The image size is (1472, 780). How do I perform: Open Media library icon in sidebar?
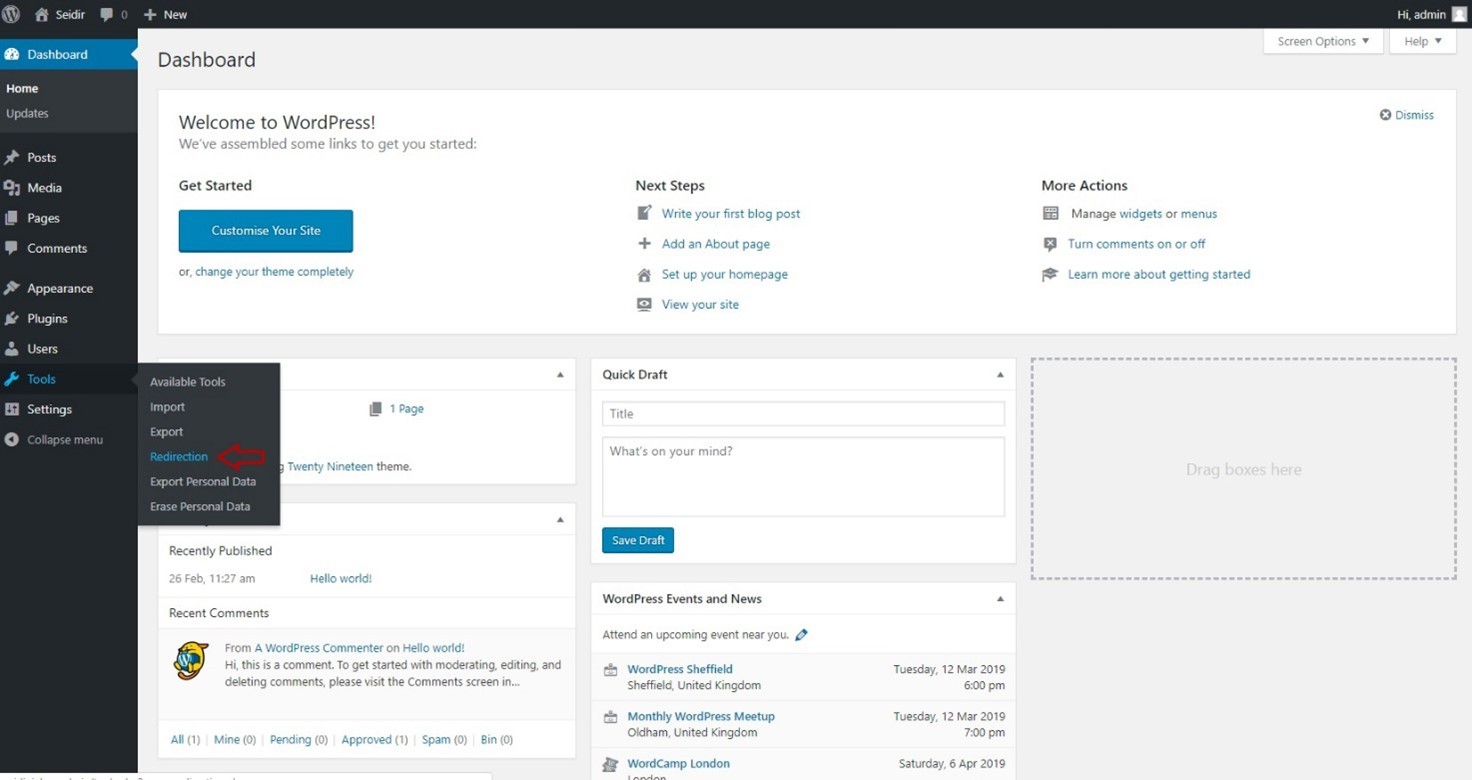click(12, 188)
